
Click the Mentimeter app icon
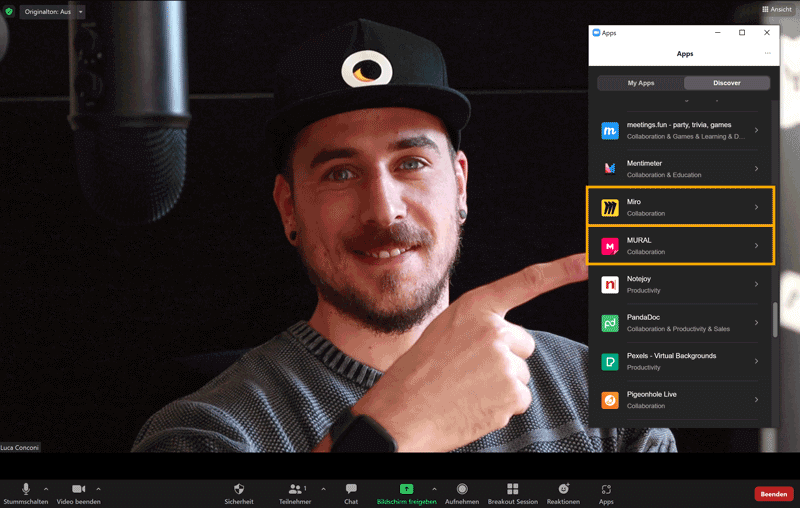610,169
